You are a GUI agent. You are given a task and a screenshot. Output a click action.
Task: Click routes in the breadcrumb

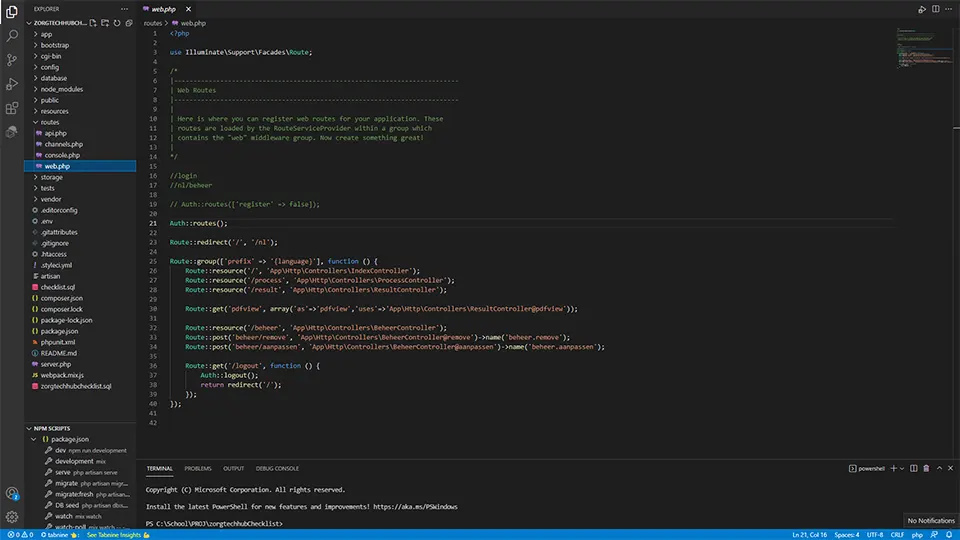[152, 23]
